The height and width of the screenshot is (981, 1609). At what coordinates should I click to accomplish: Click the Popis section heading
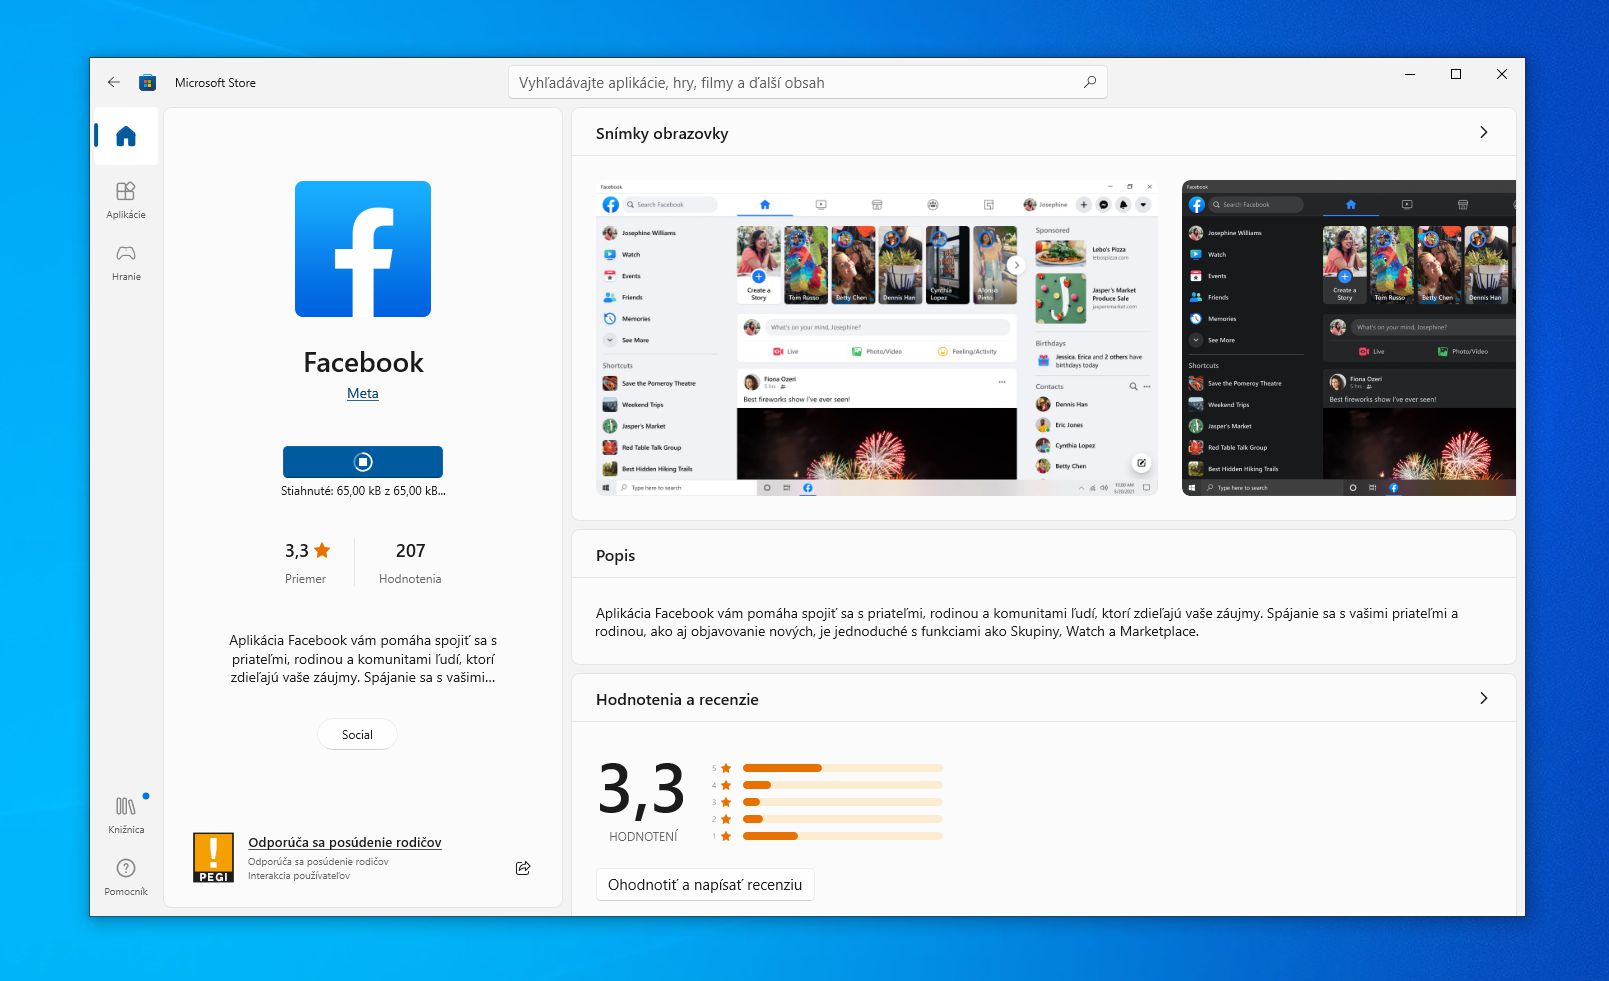[615, 556]
